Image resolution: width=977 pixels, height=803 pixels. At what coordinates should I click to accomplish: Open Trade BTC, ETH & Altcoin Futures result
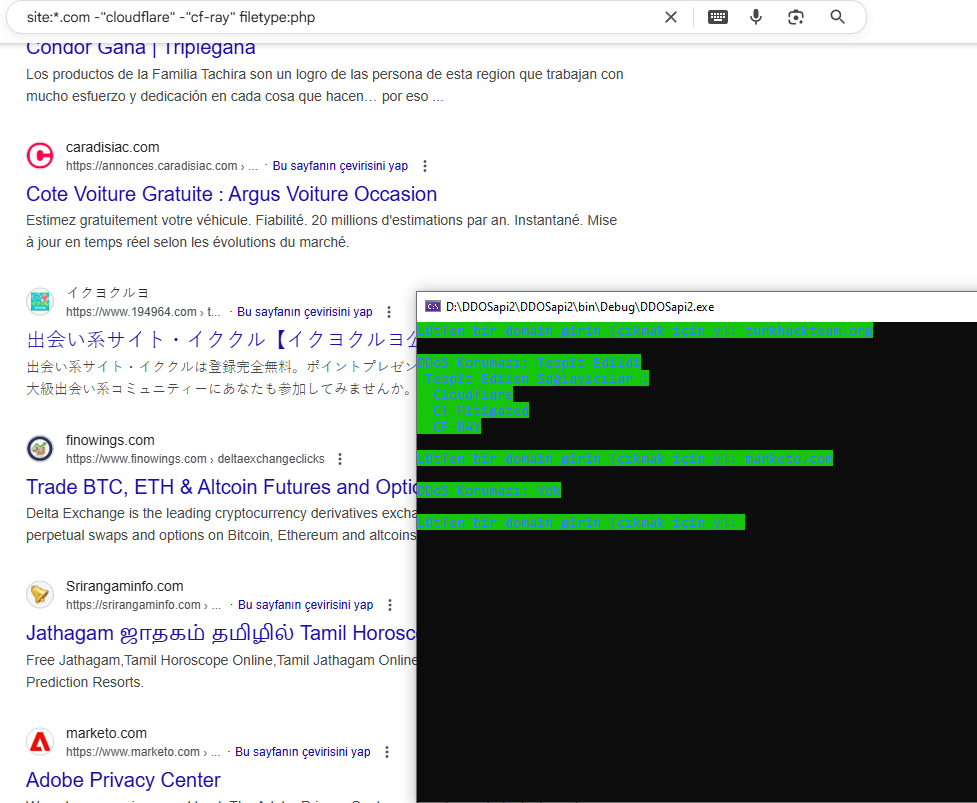(x=221, y=487)
